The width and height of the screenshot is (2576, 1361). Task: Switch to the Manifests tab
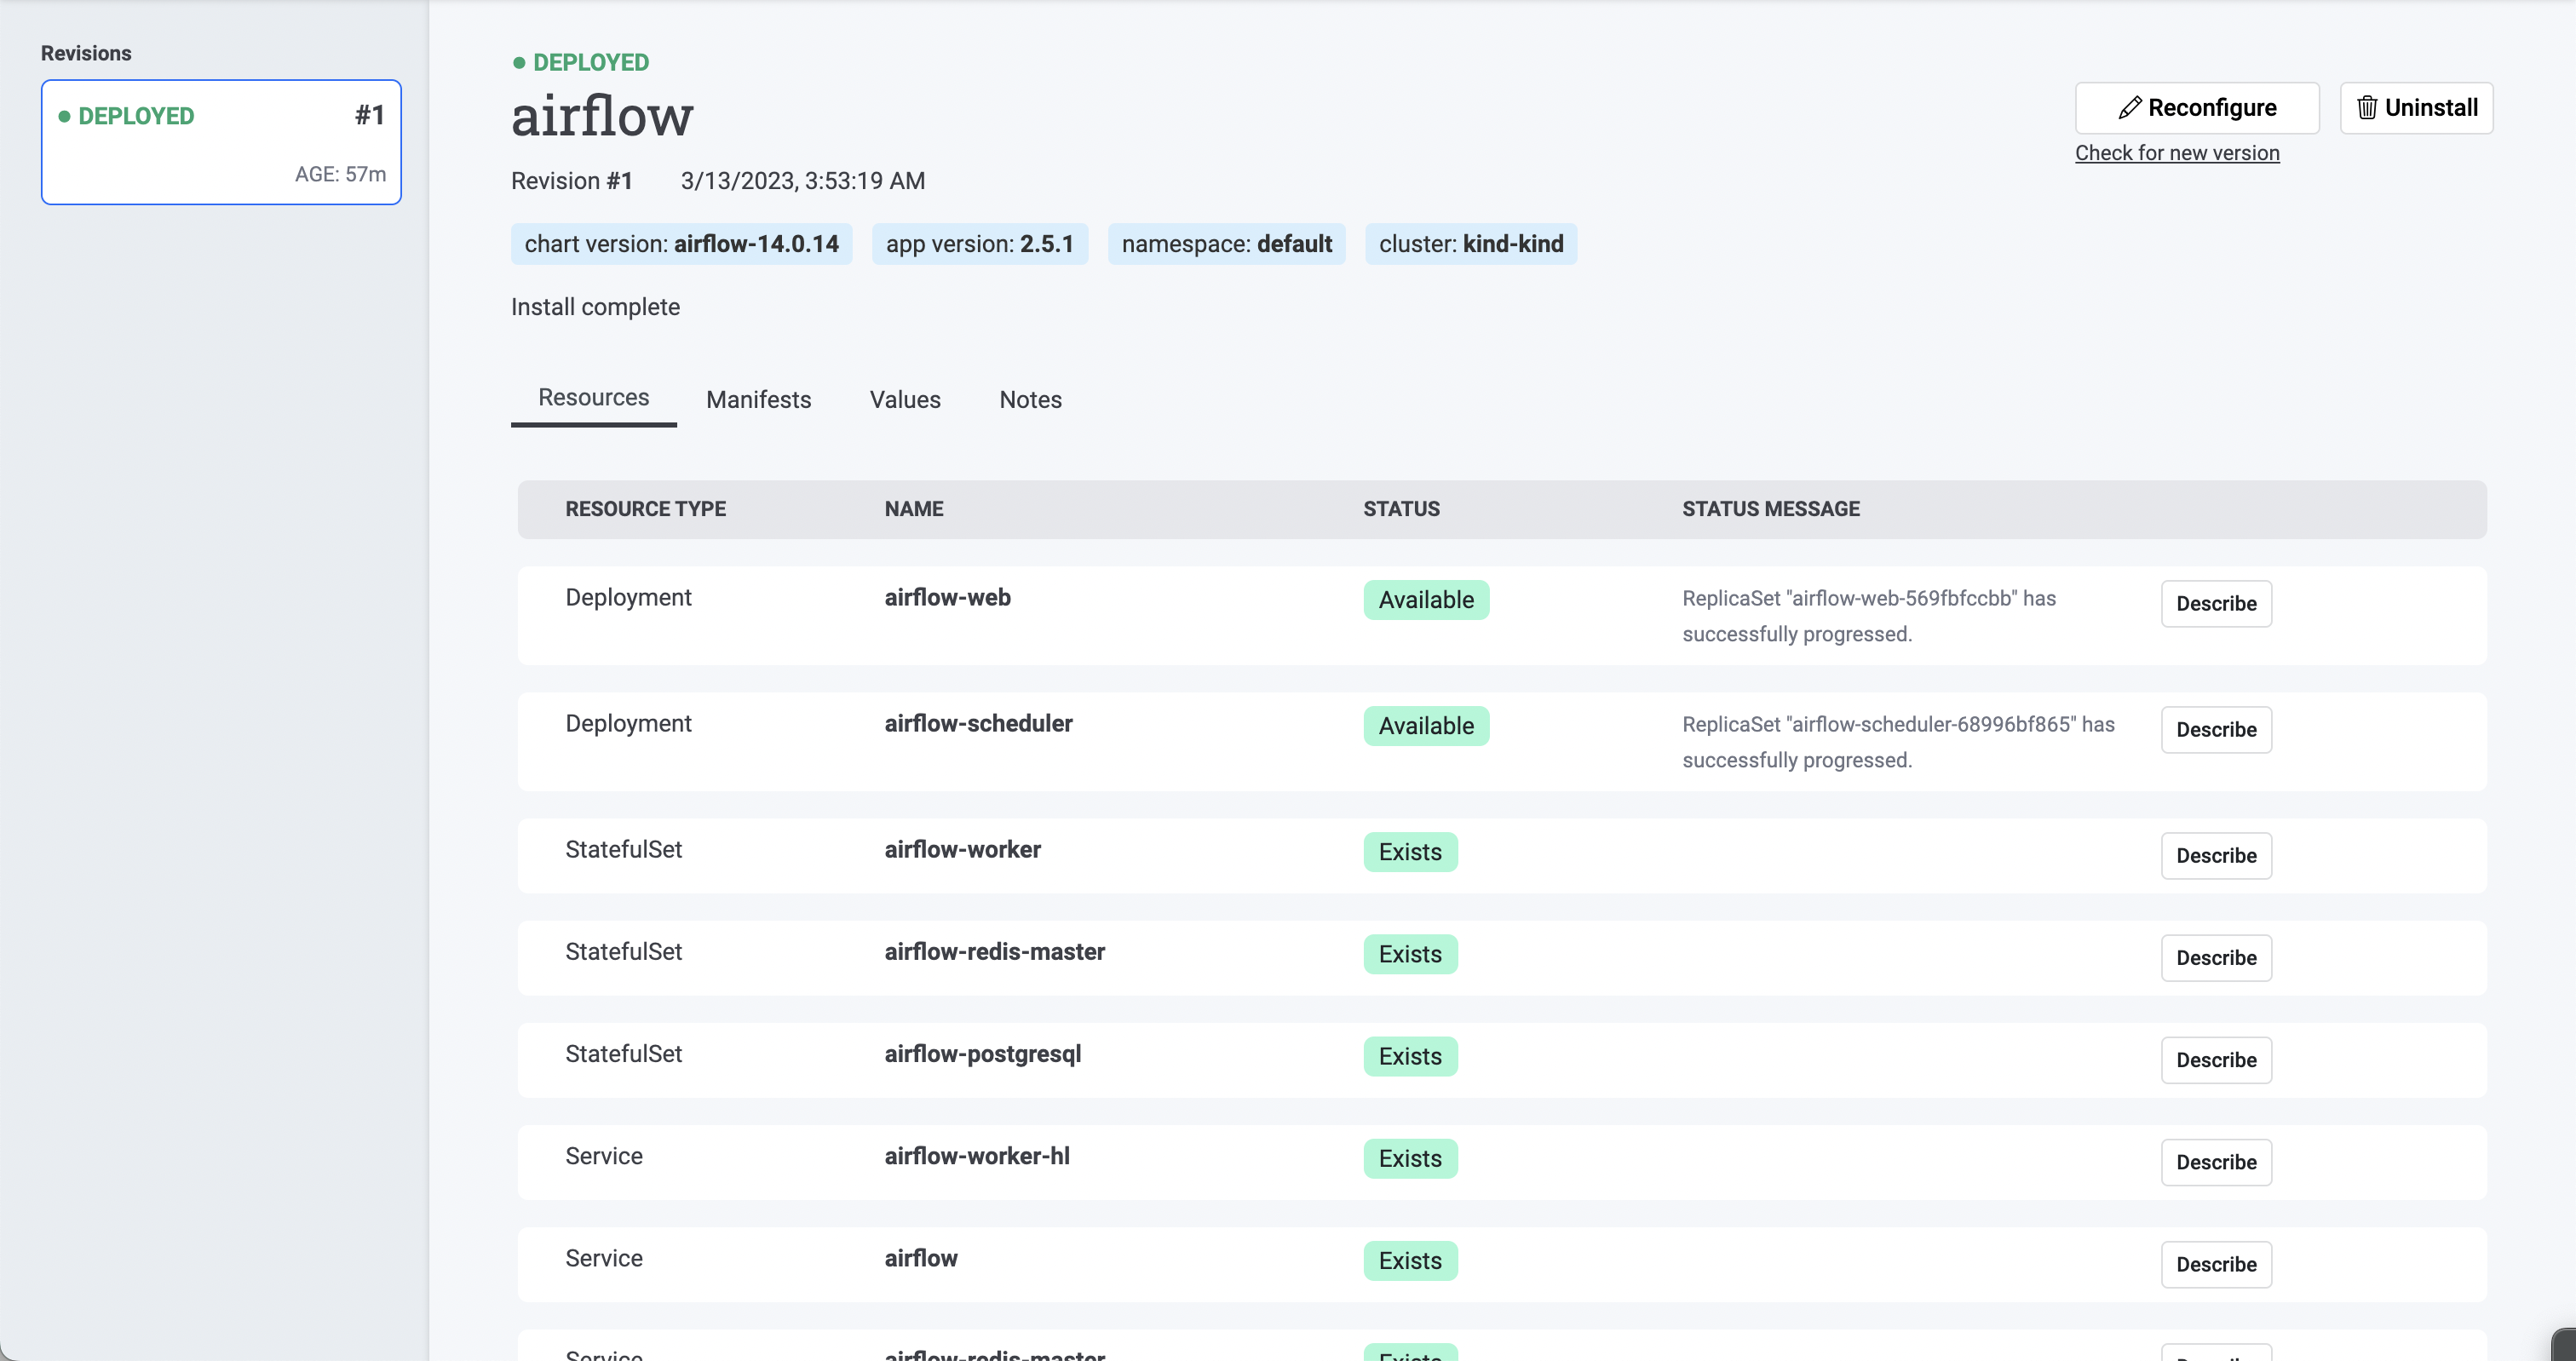758,399
